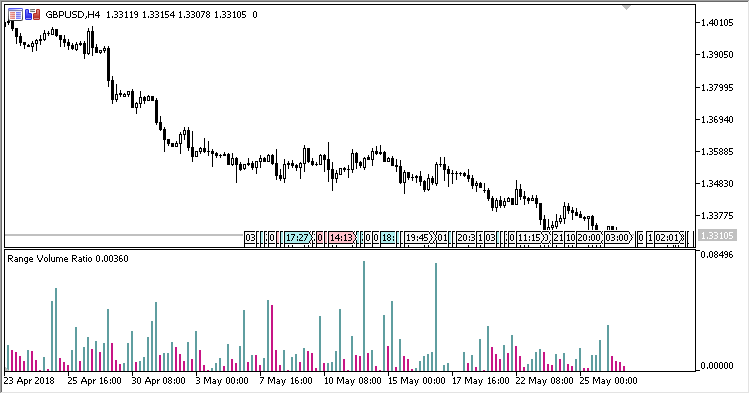Image resolution: width=750 pixels, height=394 pixels.
Task: Click the 3 May 00:00 time label
Action: point(222,381)
